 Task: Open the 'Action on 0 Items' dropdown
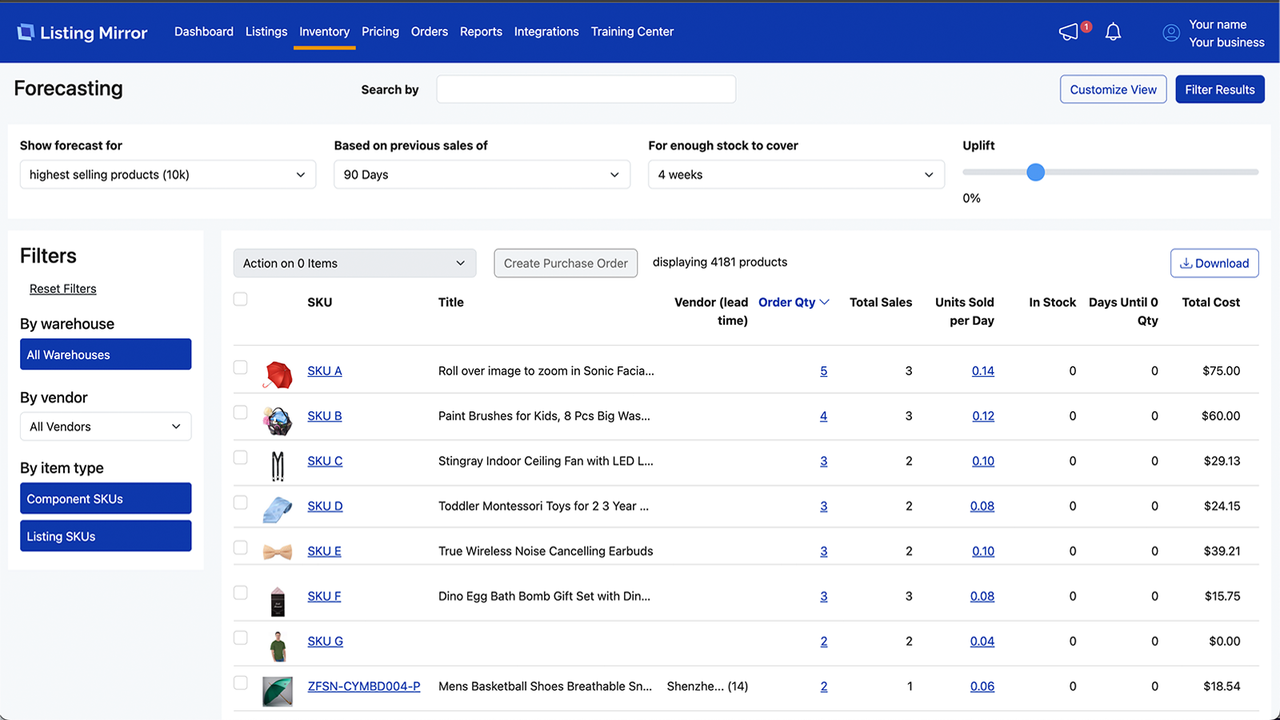[x=355, y=263]
